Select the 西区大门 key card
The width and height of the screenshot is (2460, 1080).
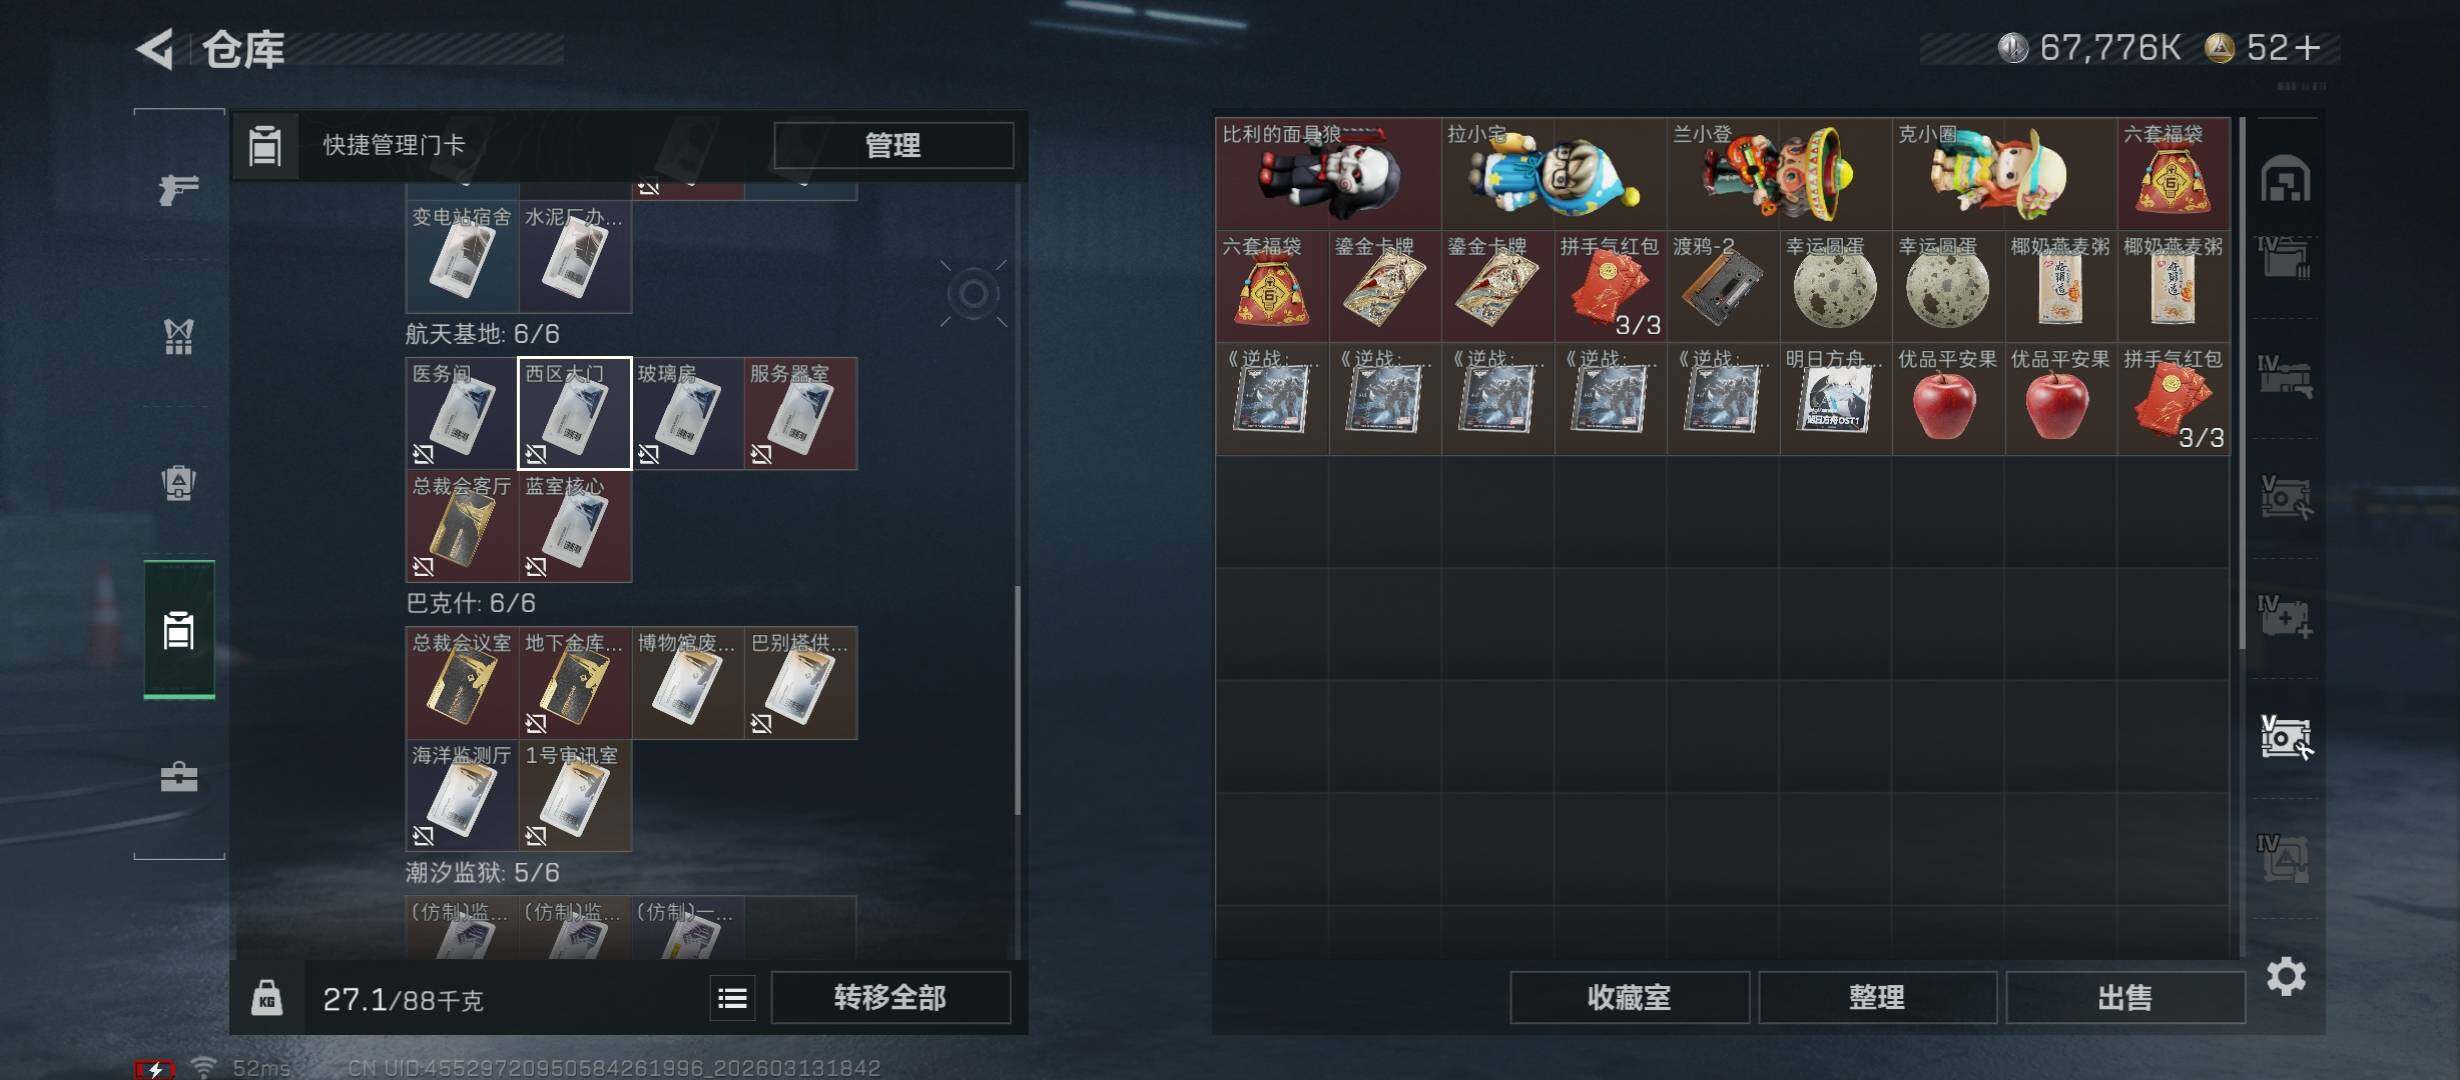pyautogui.click(x=574, y=413)
